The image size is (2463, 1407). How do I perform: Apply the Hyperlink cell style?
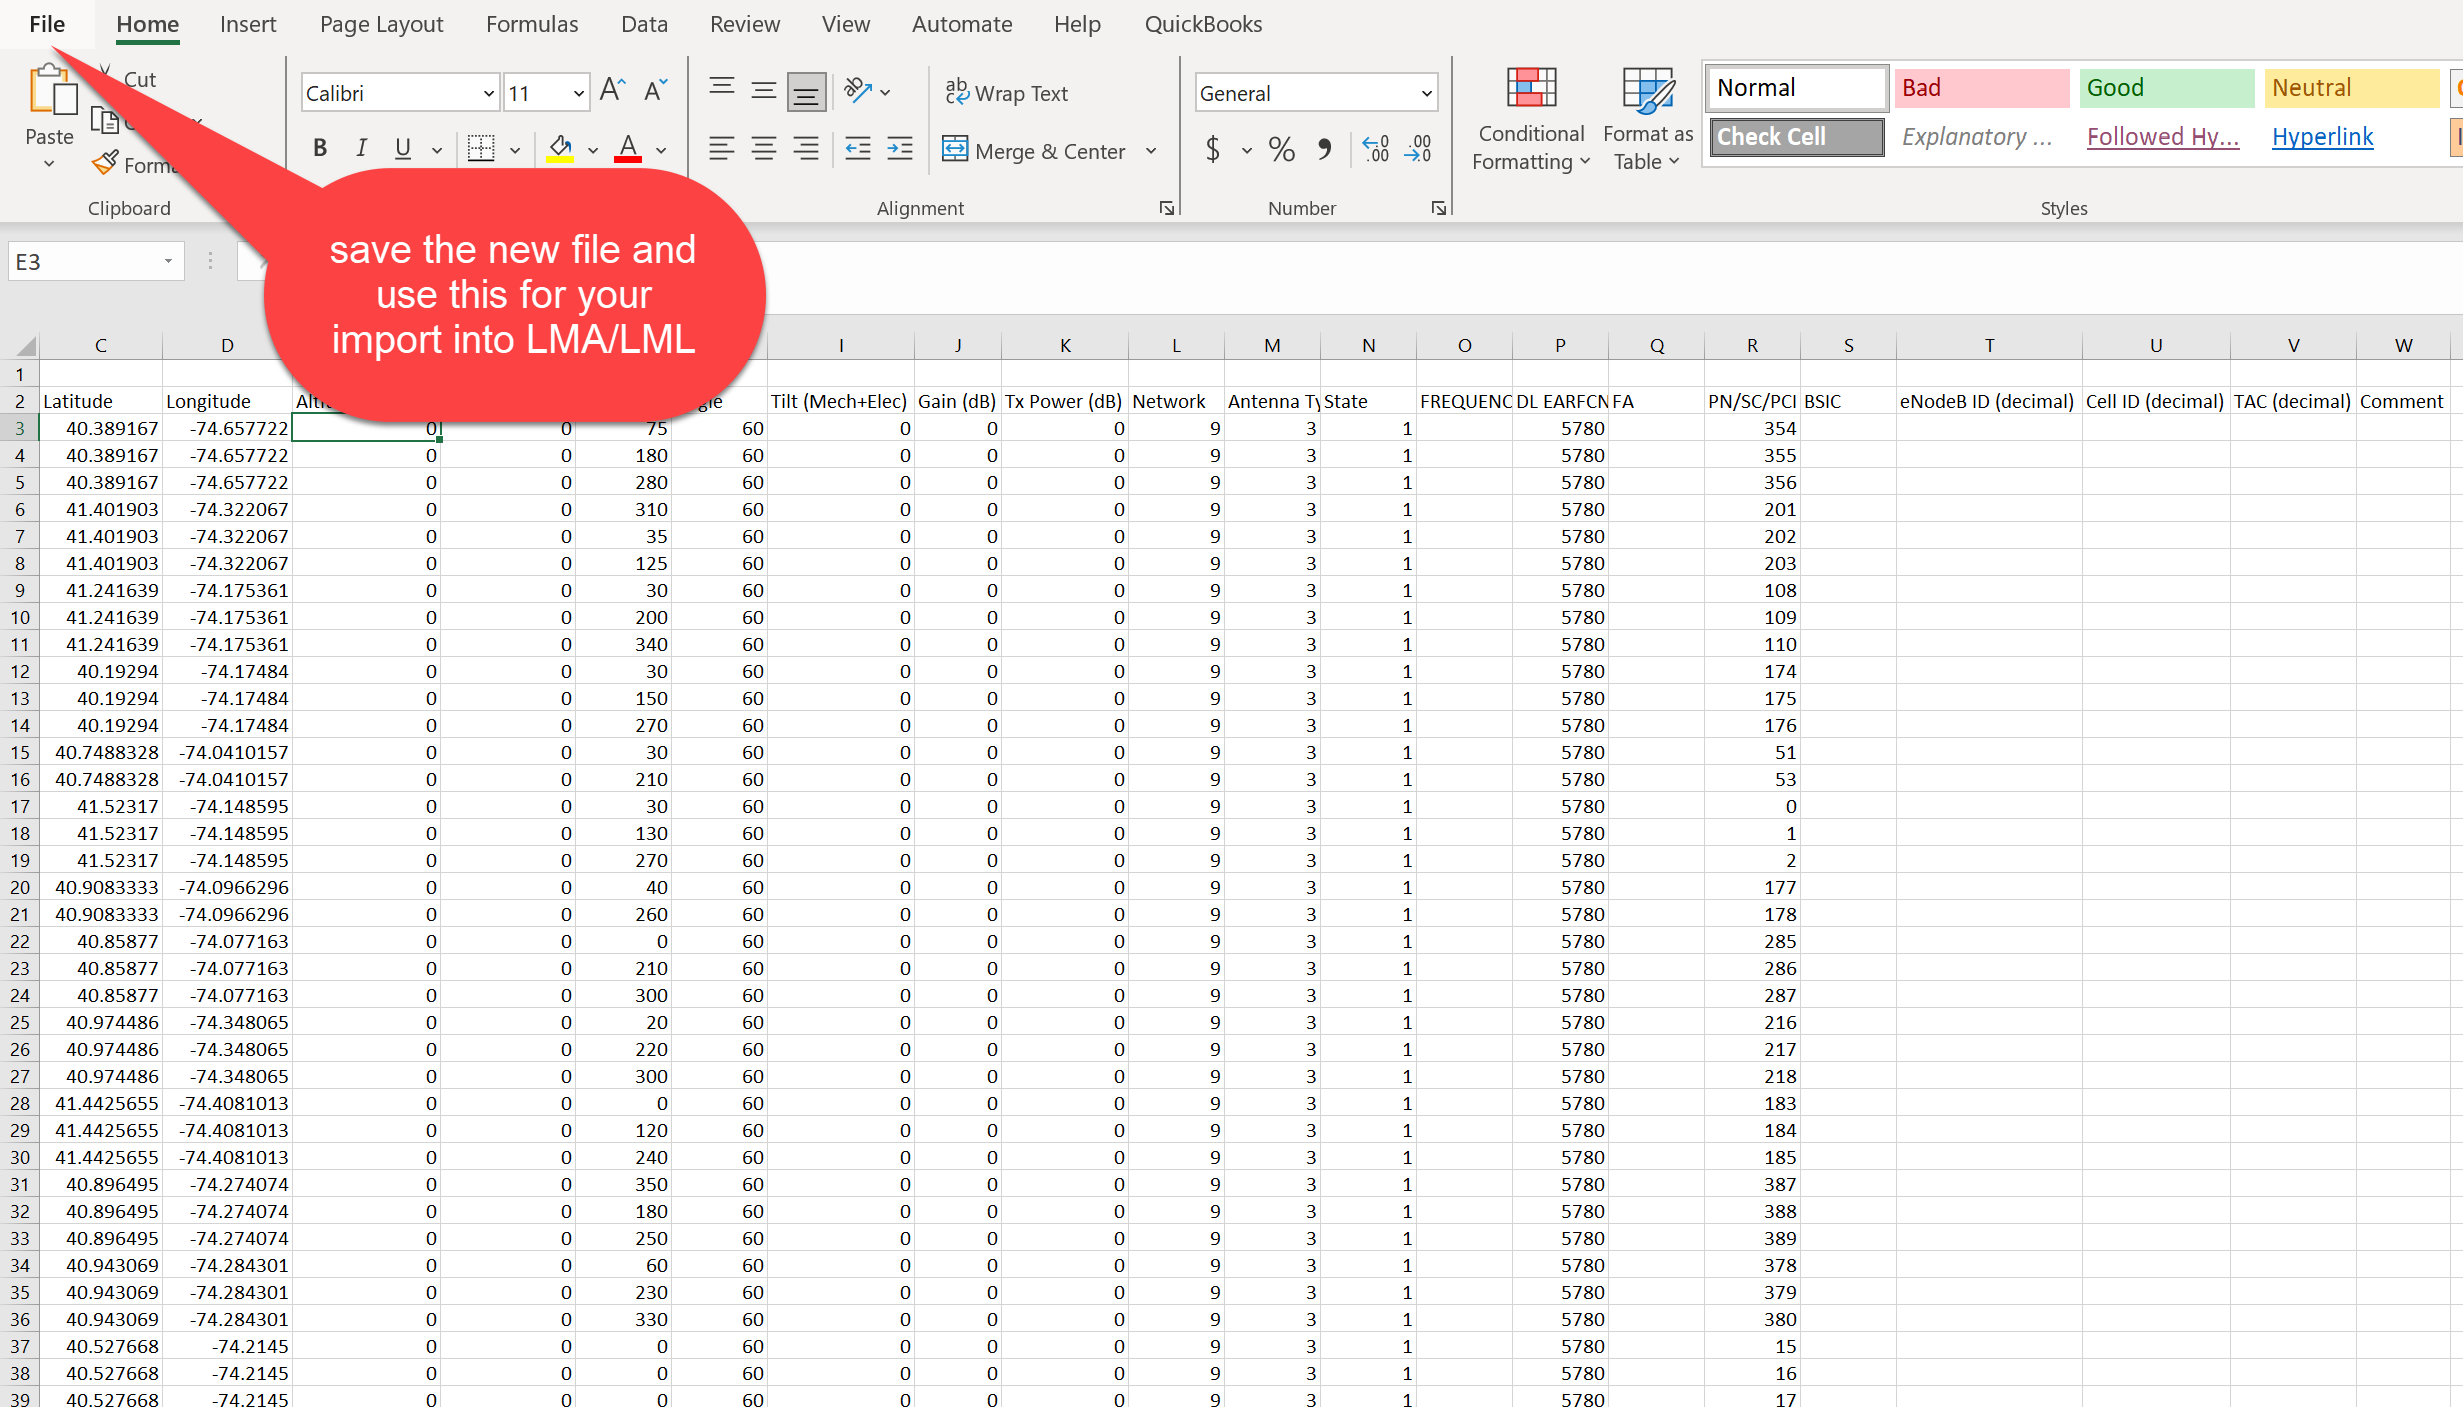coord(2322,137)
